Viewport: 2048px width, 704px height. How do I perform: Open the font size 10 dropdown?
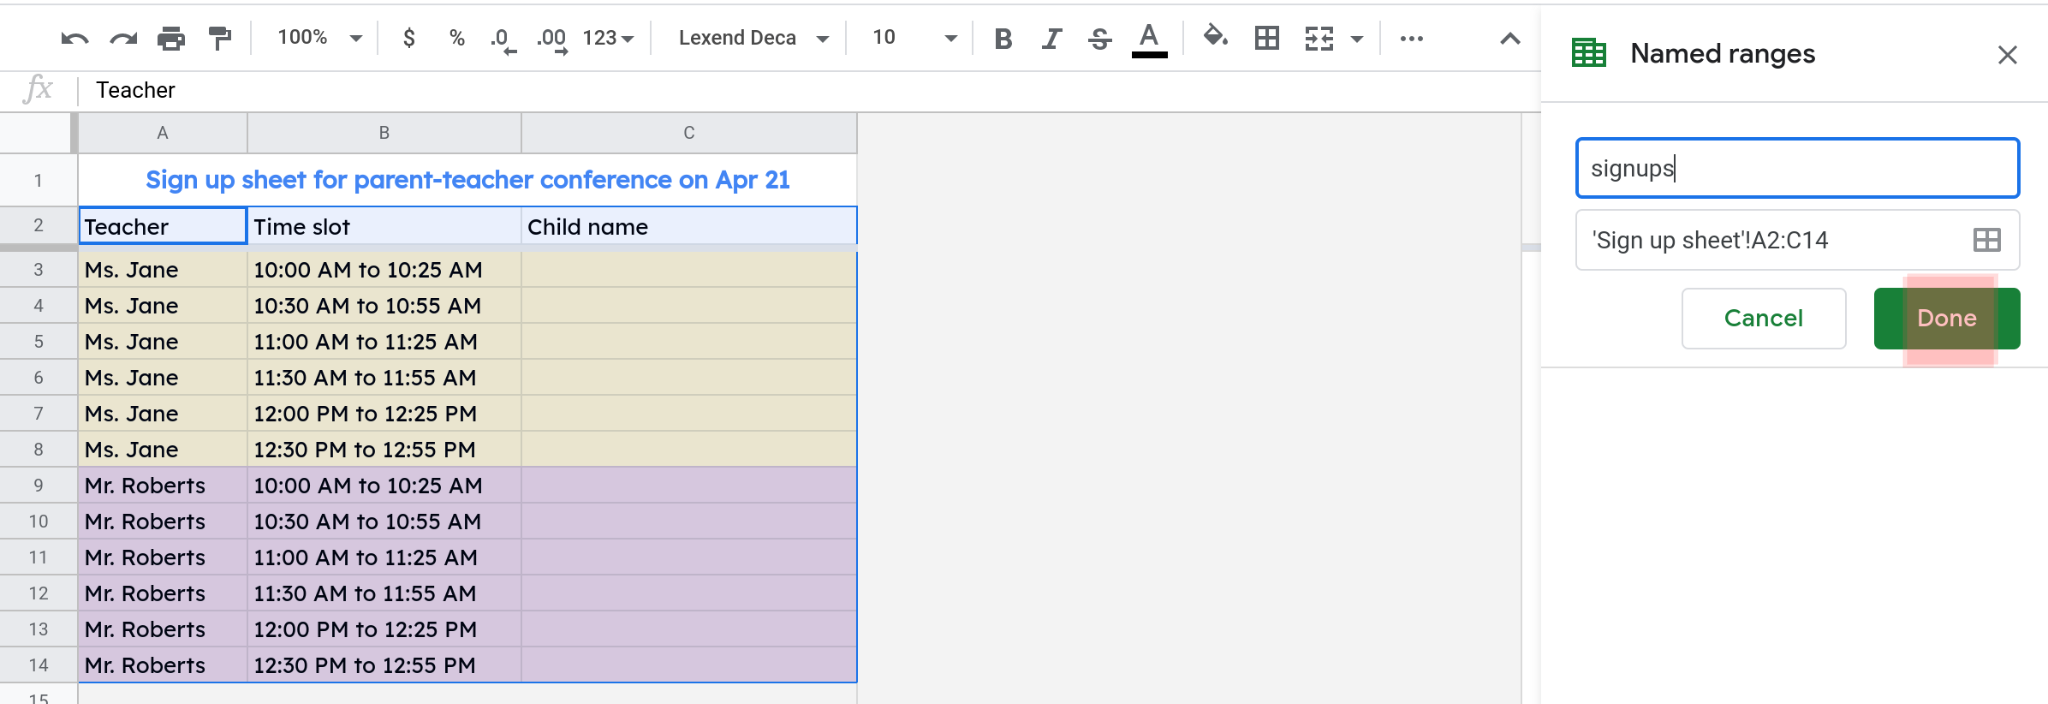click(914, 38)
